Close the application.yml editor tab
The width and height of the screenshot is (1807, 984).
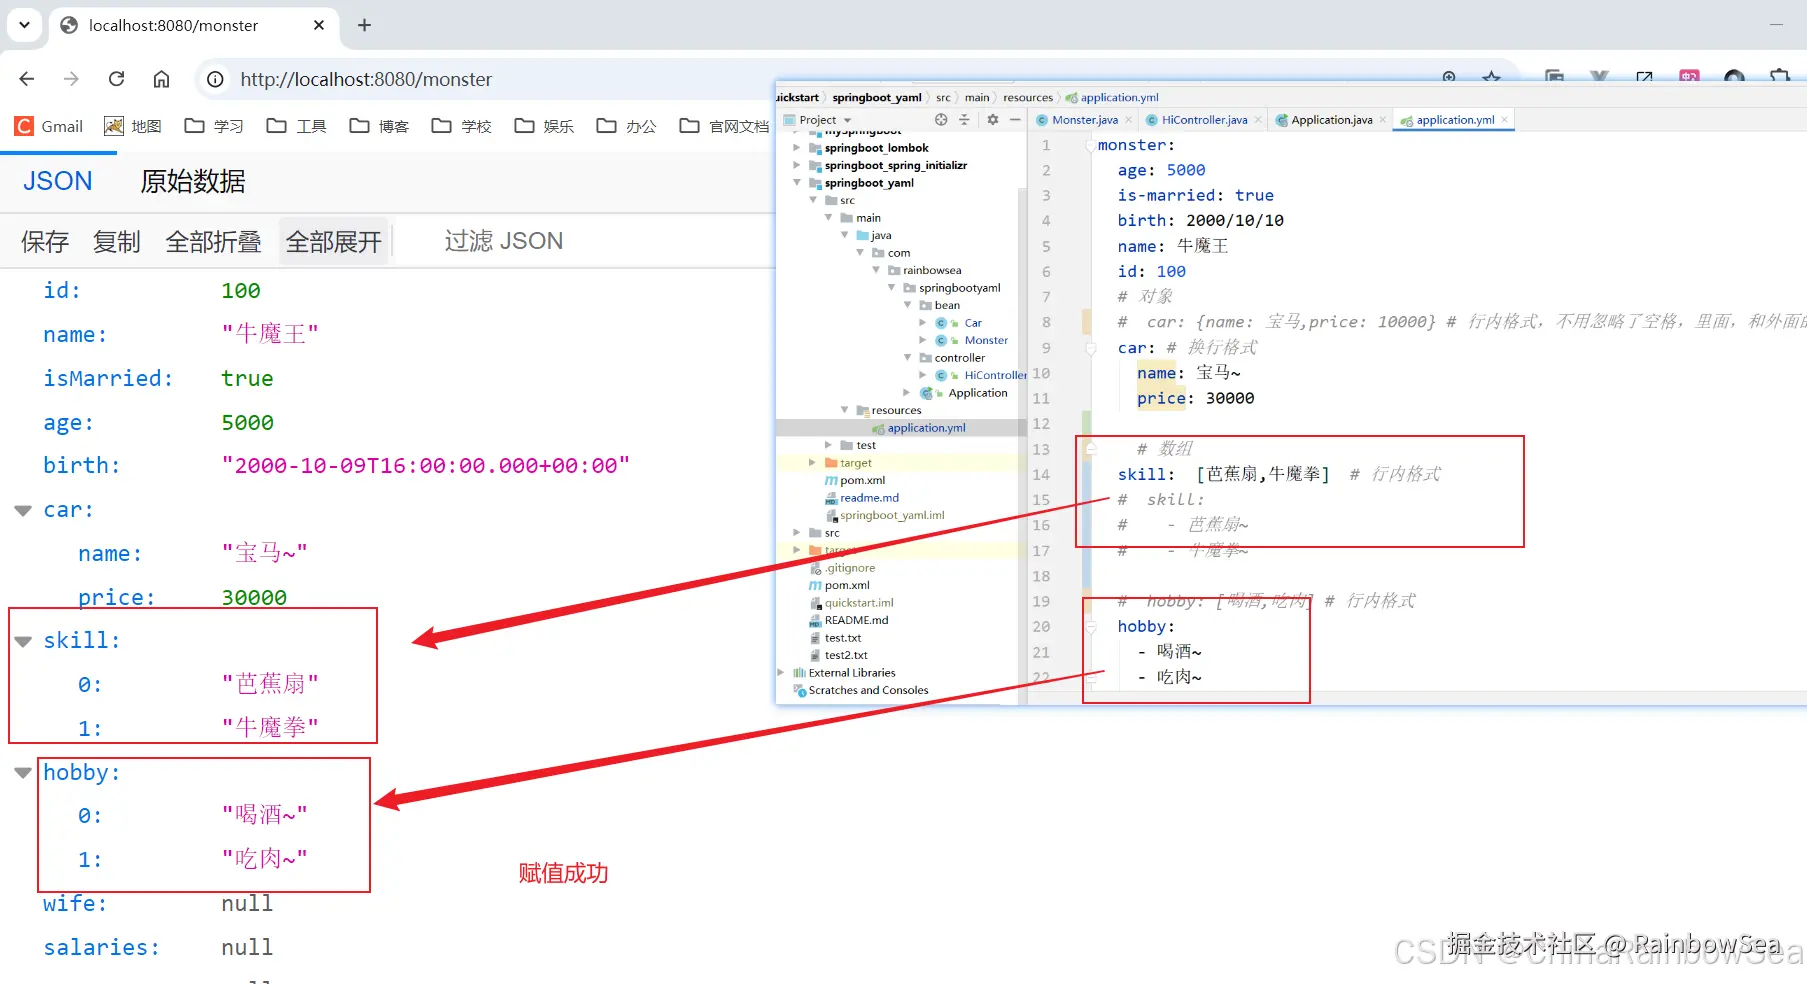pos(1505,120)
